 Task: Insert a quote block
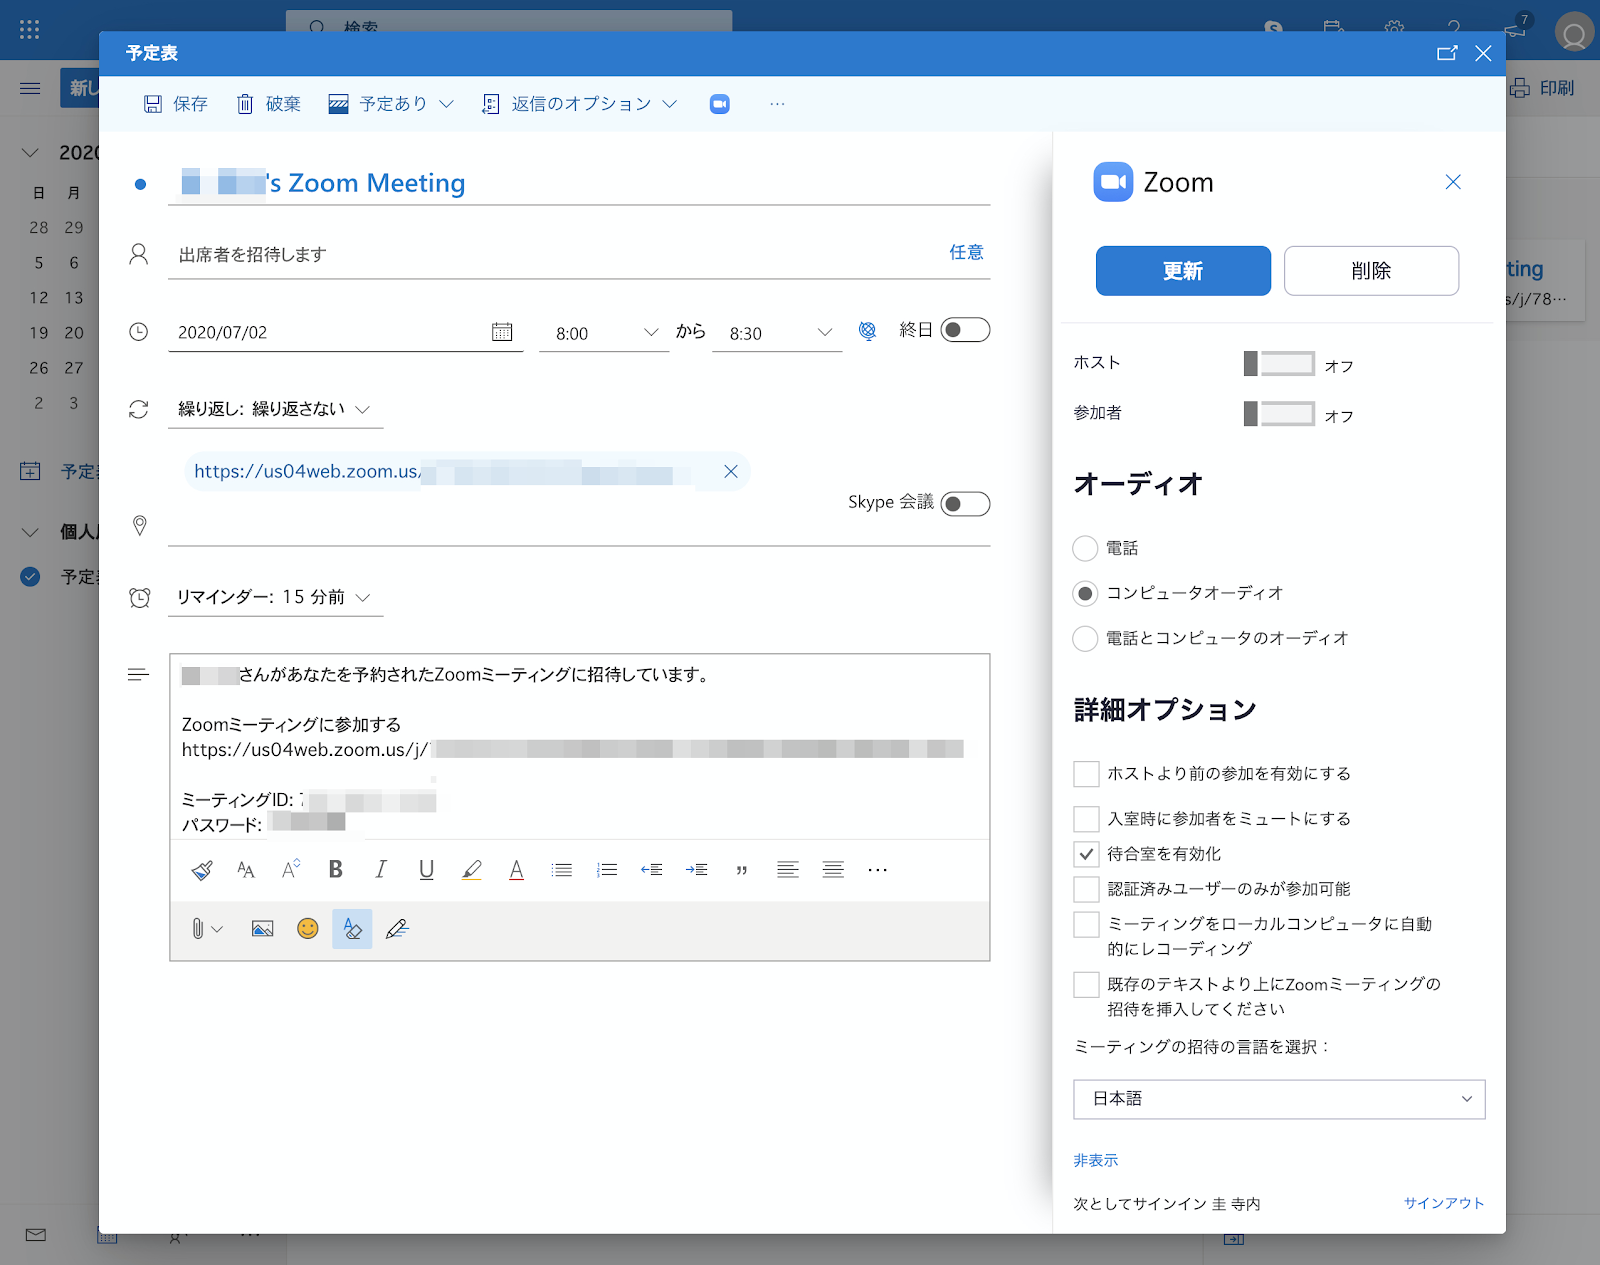tap(742, 870)
